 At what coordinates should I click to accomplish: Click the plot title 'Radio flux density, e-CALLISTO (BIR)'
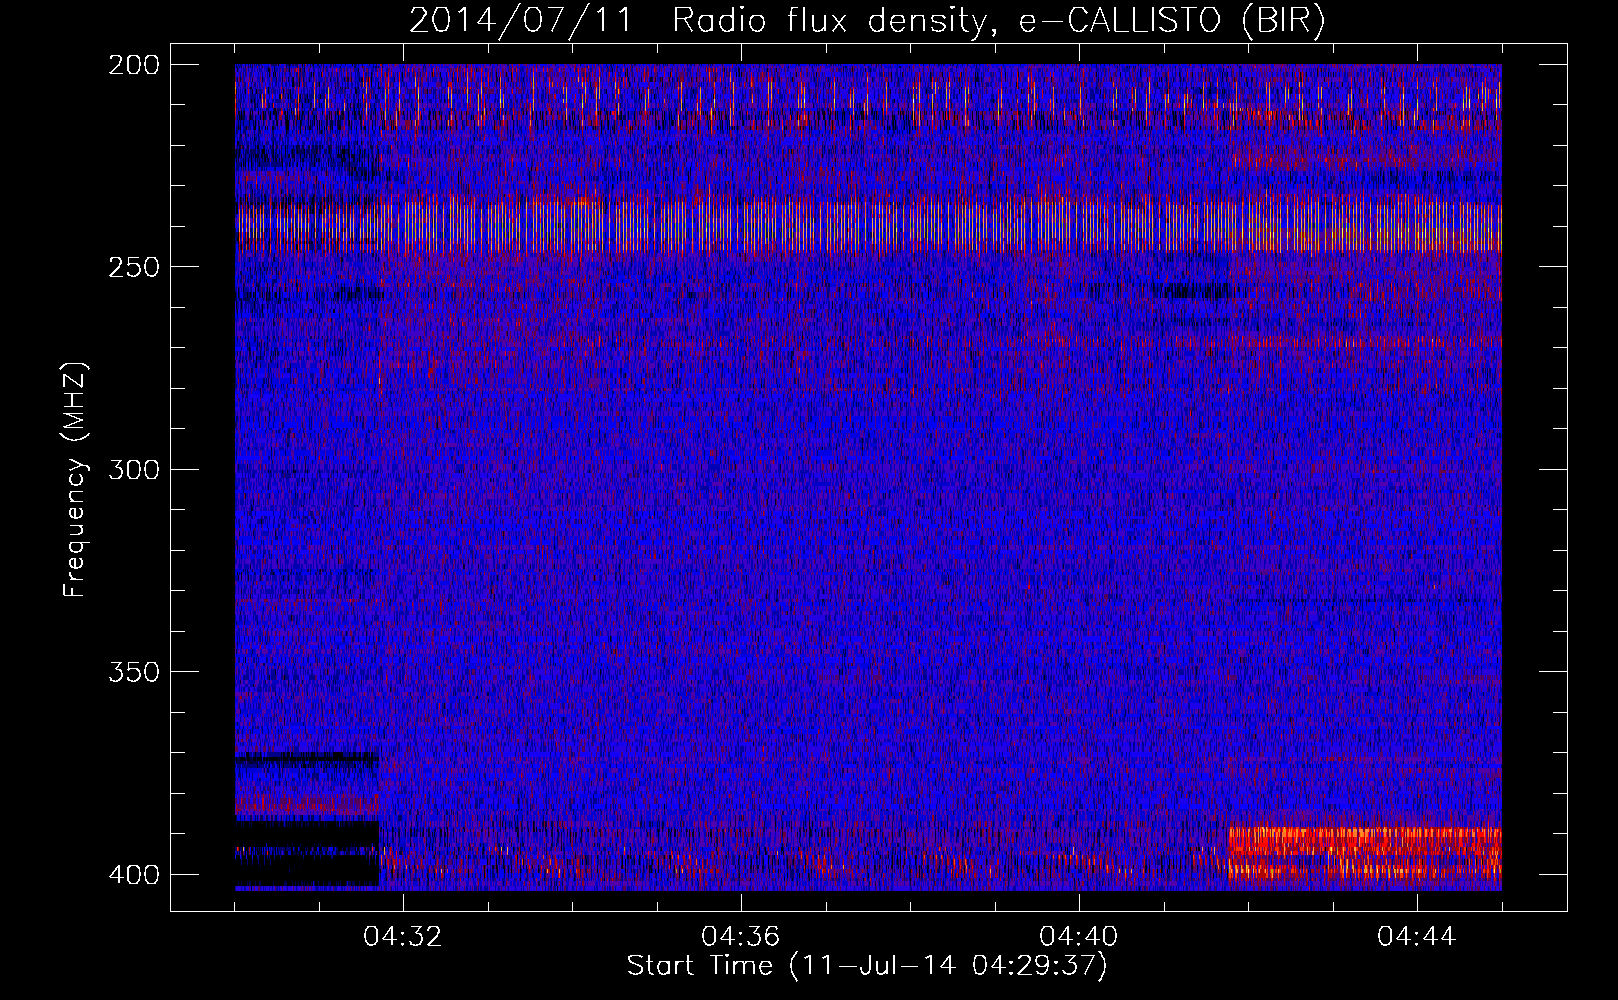pyautogui.click(x=998, y=21)
